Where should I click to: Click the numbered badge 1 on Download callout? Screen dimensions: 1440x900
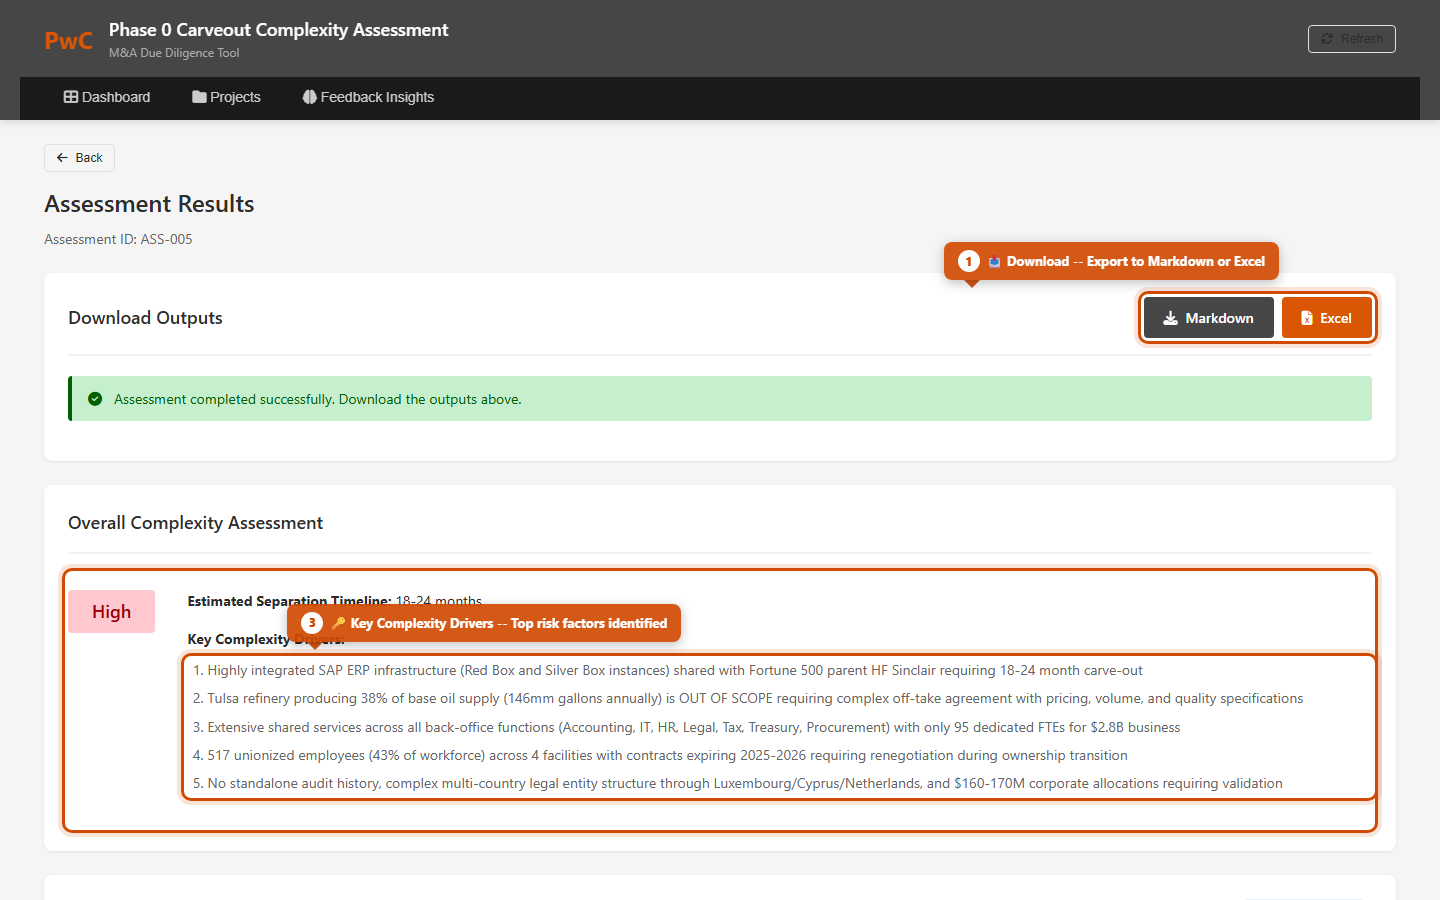[x=968, y=261]
